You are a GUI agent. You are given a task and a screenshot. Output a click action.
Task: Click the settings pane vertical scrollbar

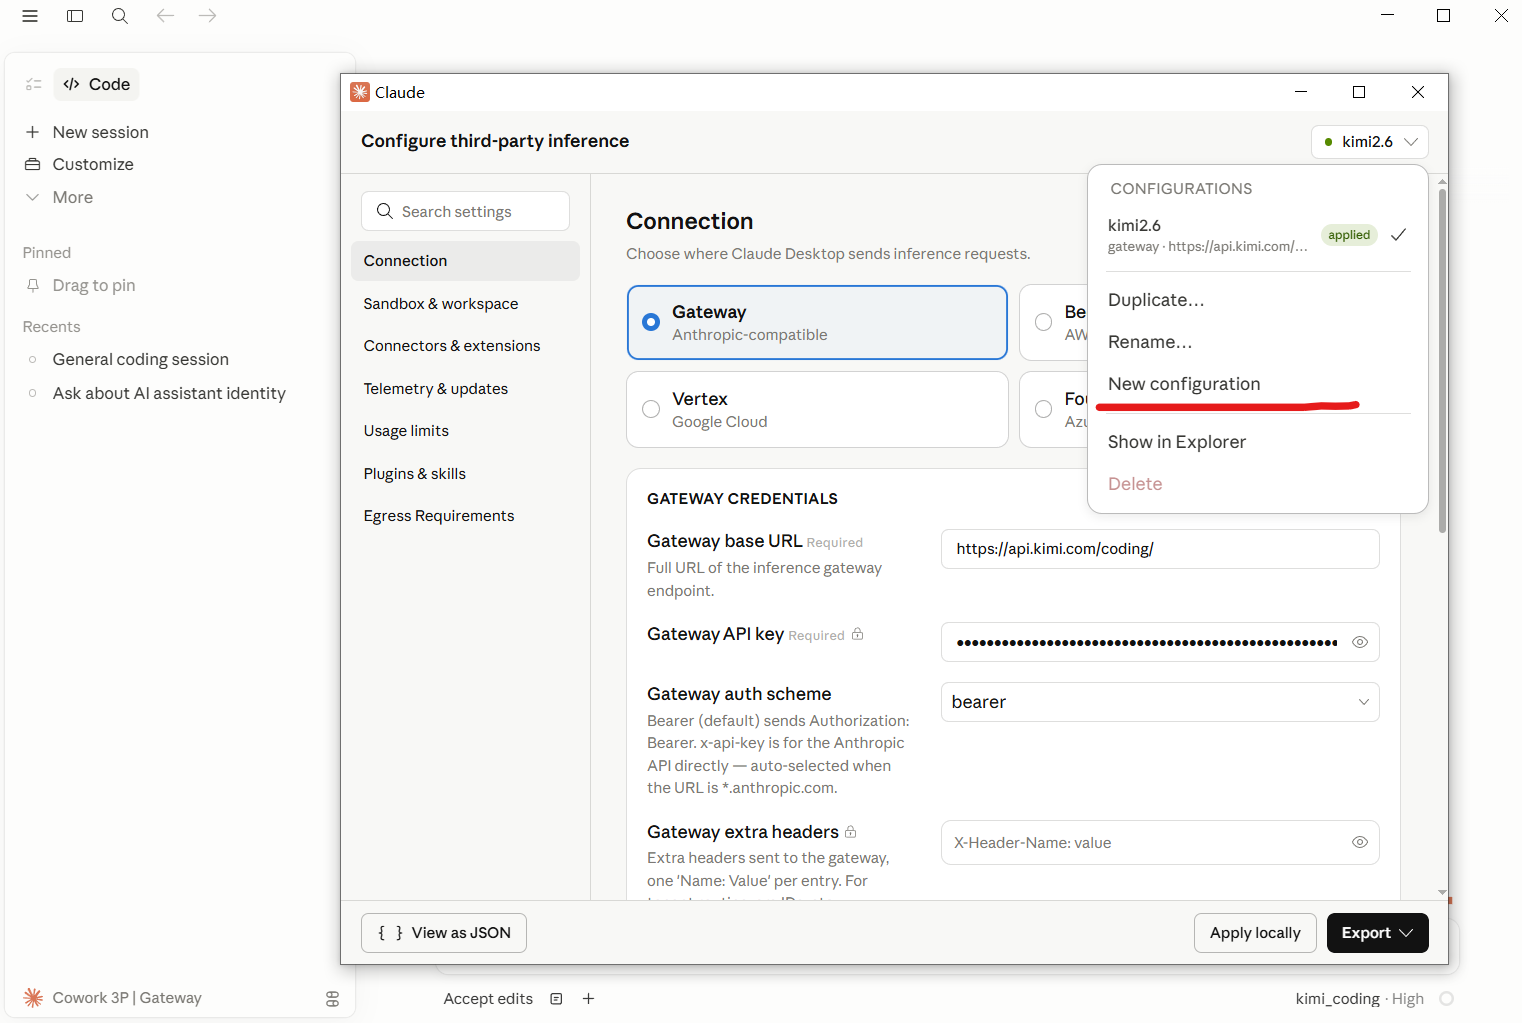tap(1442, 361)
